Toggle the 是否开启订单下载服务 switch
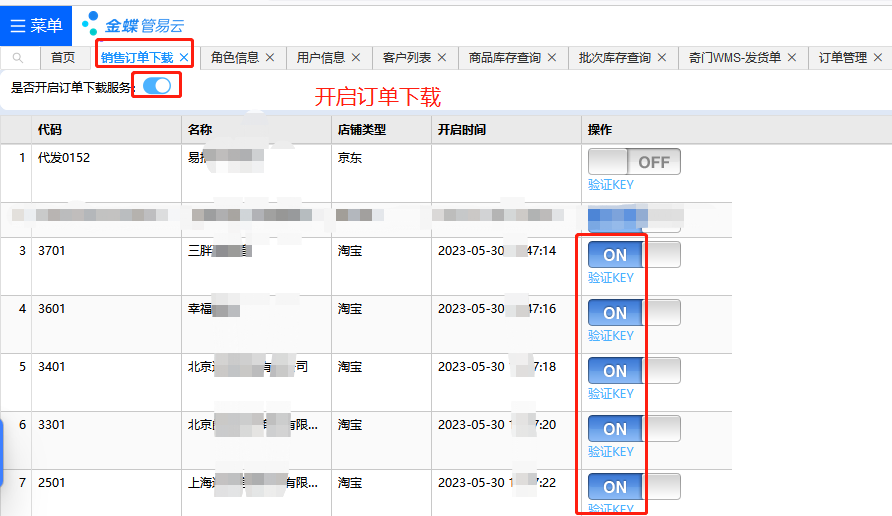892x516 pixels. (x=157, y=86)
